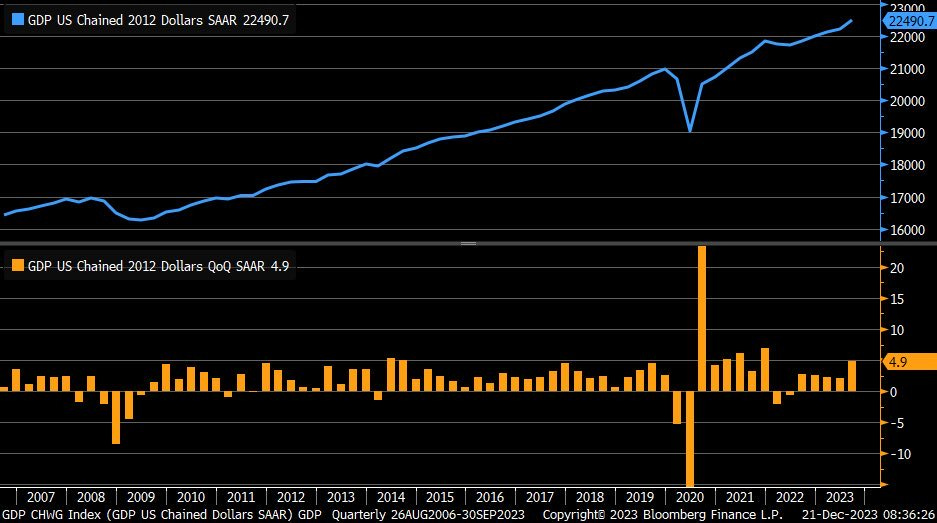Select the 2007 year label on the x-axis
This screenshot has width=937, height=523.
41,497
